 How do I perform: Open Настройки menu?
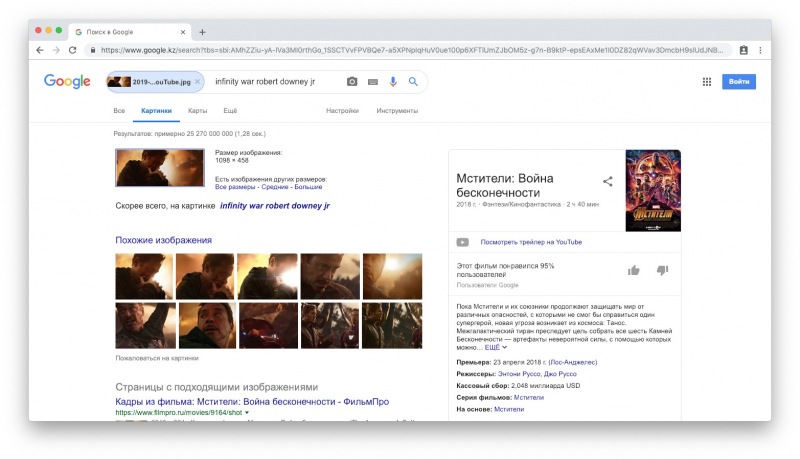point(342,111)
